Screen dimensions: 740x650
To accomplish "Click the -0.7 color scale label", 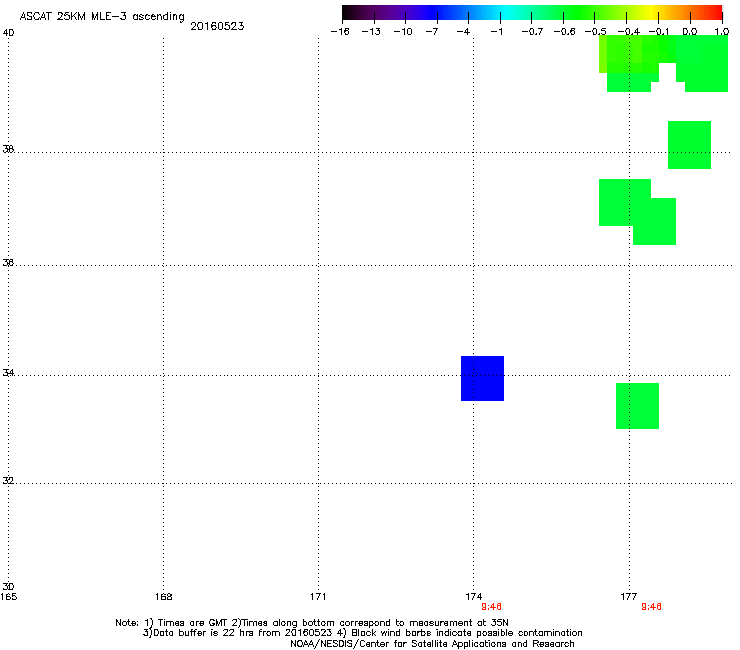I will click(x=532, y=32).
